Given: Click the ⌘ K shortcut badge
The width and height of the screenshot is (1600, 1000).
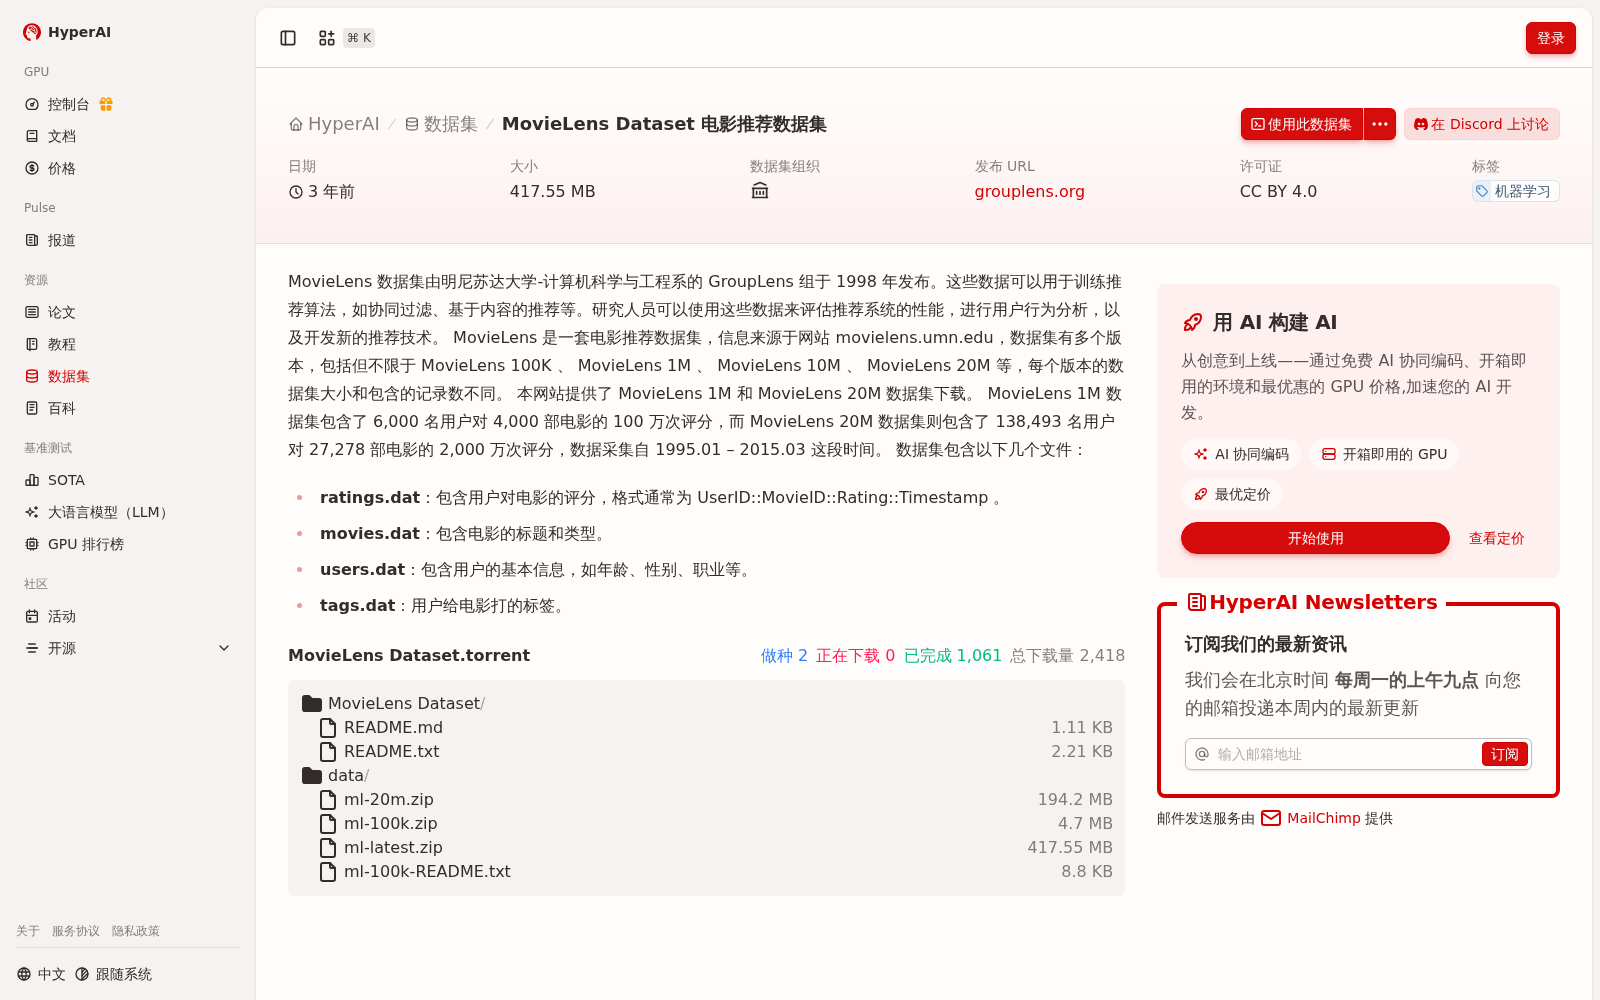Looking at the screenshot, I should (360, 38).
